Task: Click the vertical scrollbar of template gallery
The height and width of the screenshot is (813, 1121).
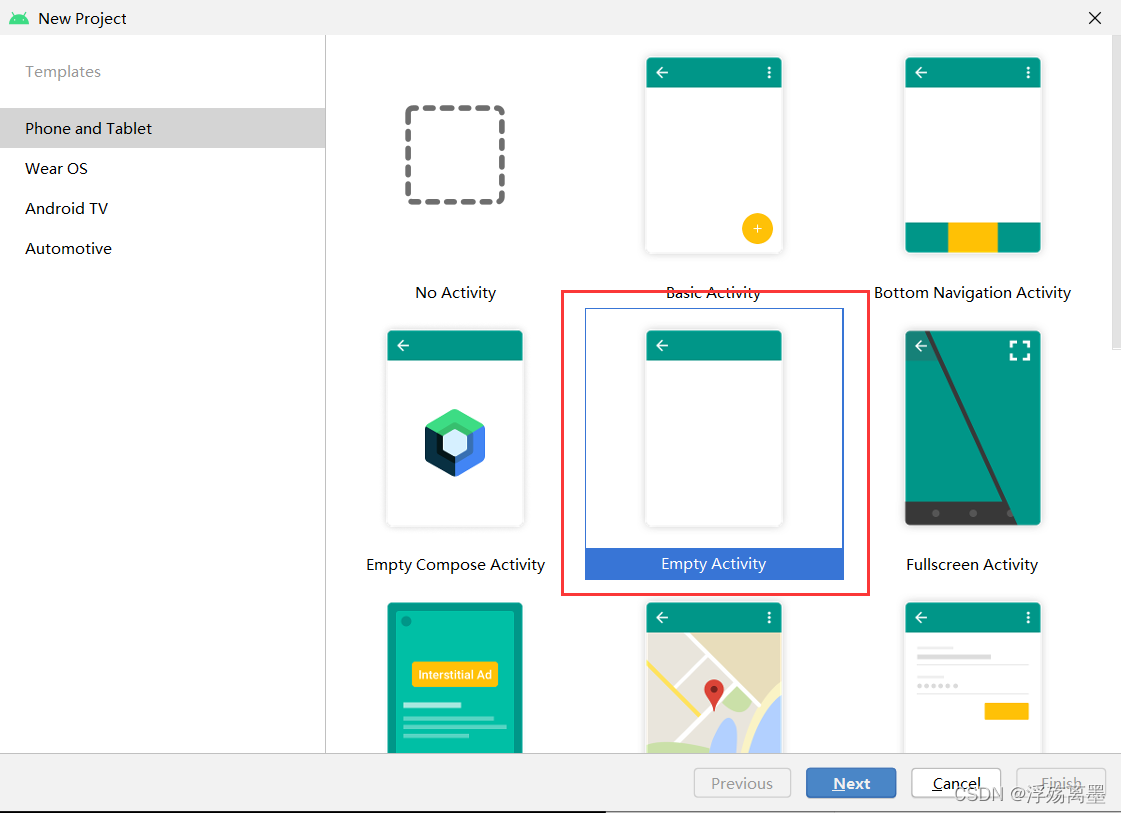Action: click(x=1116, y=192)
